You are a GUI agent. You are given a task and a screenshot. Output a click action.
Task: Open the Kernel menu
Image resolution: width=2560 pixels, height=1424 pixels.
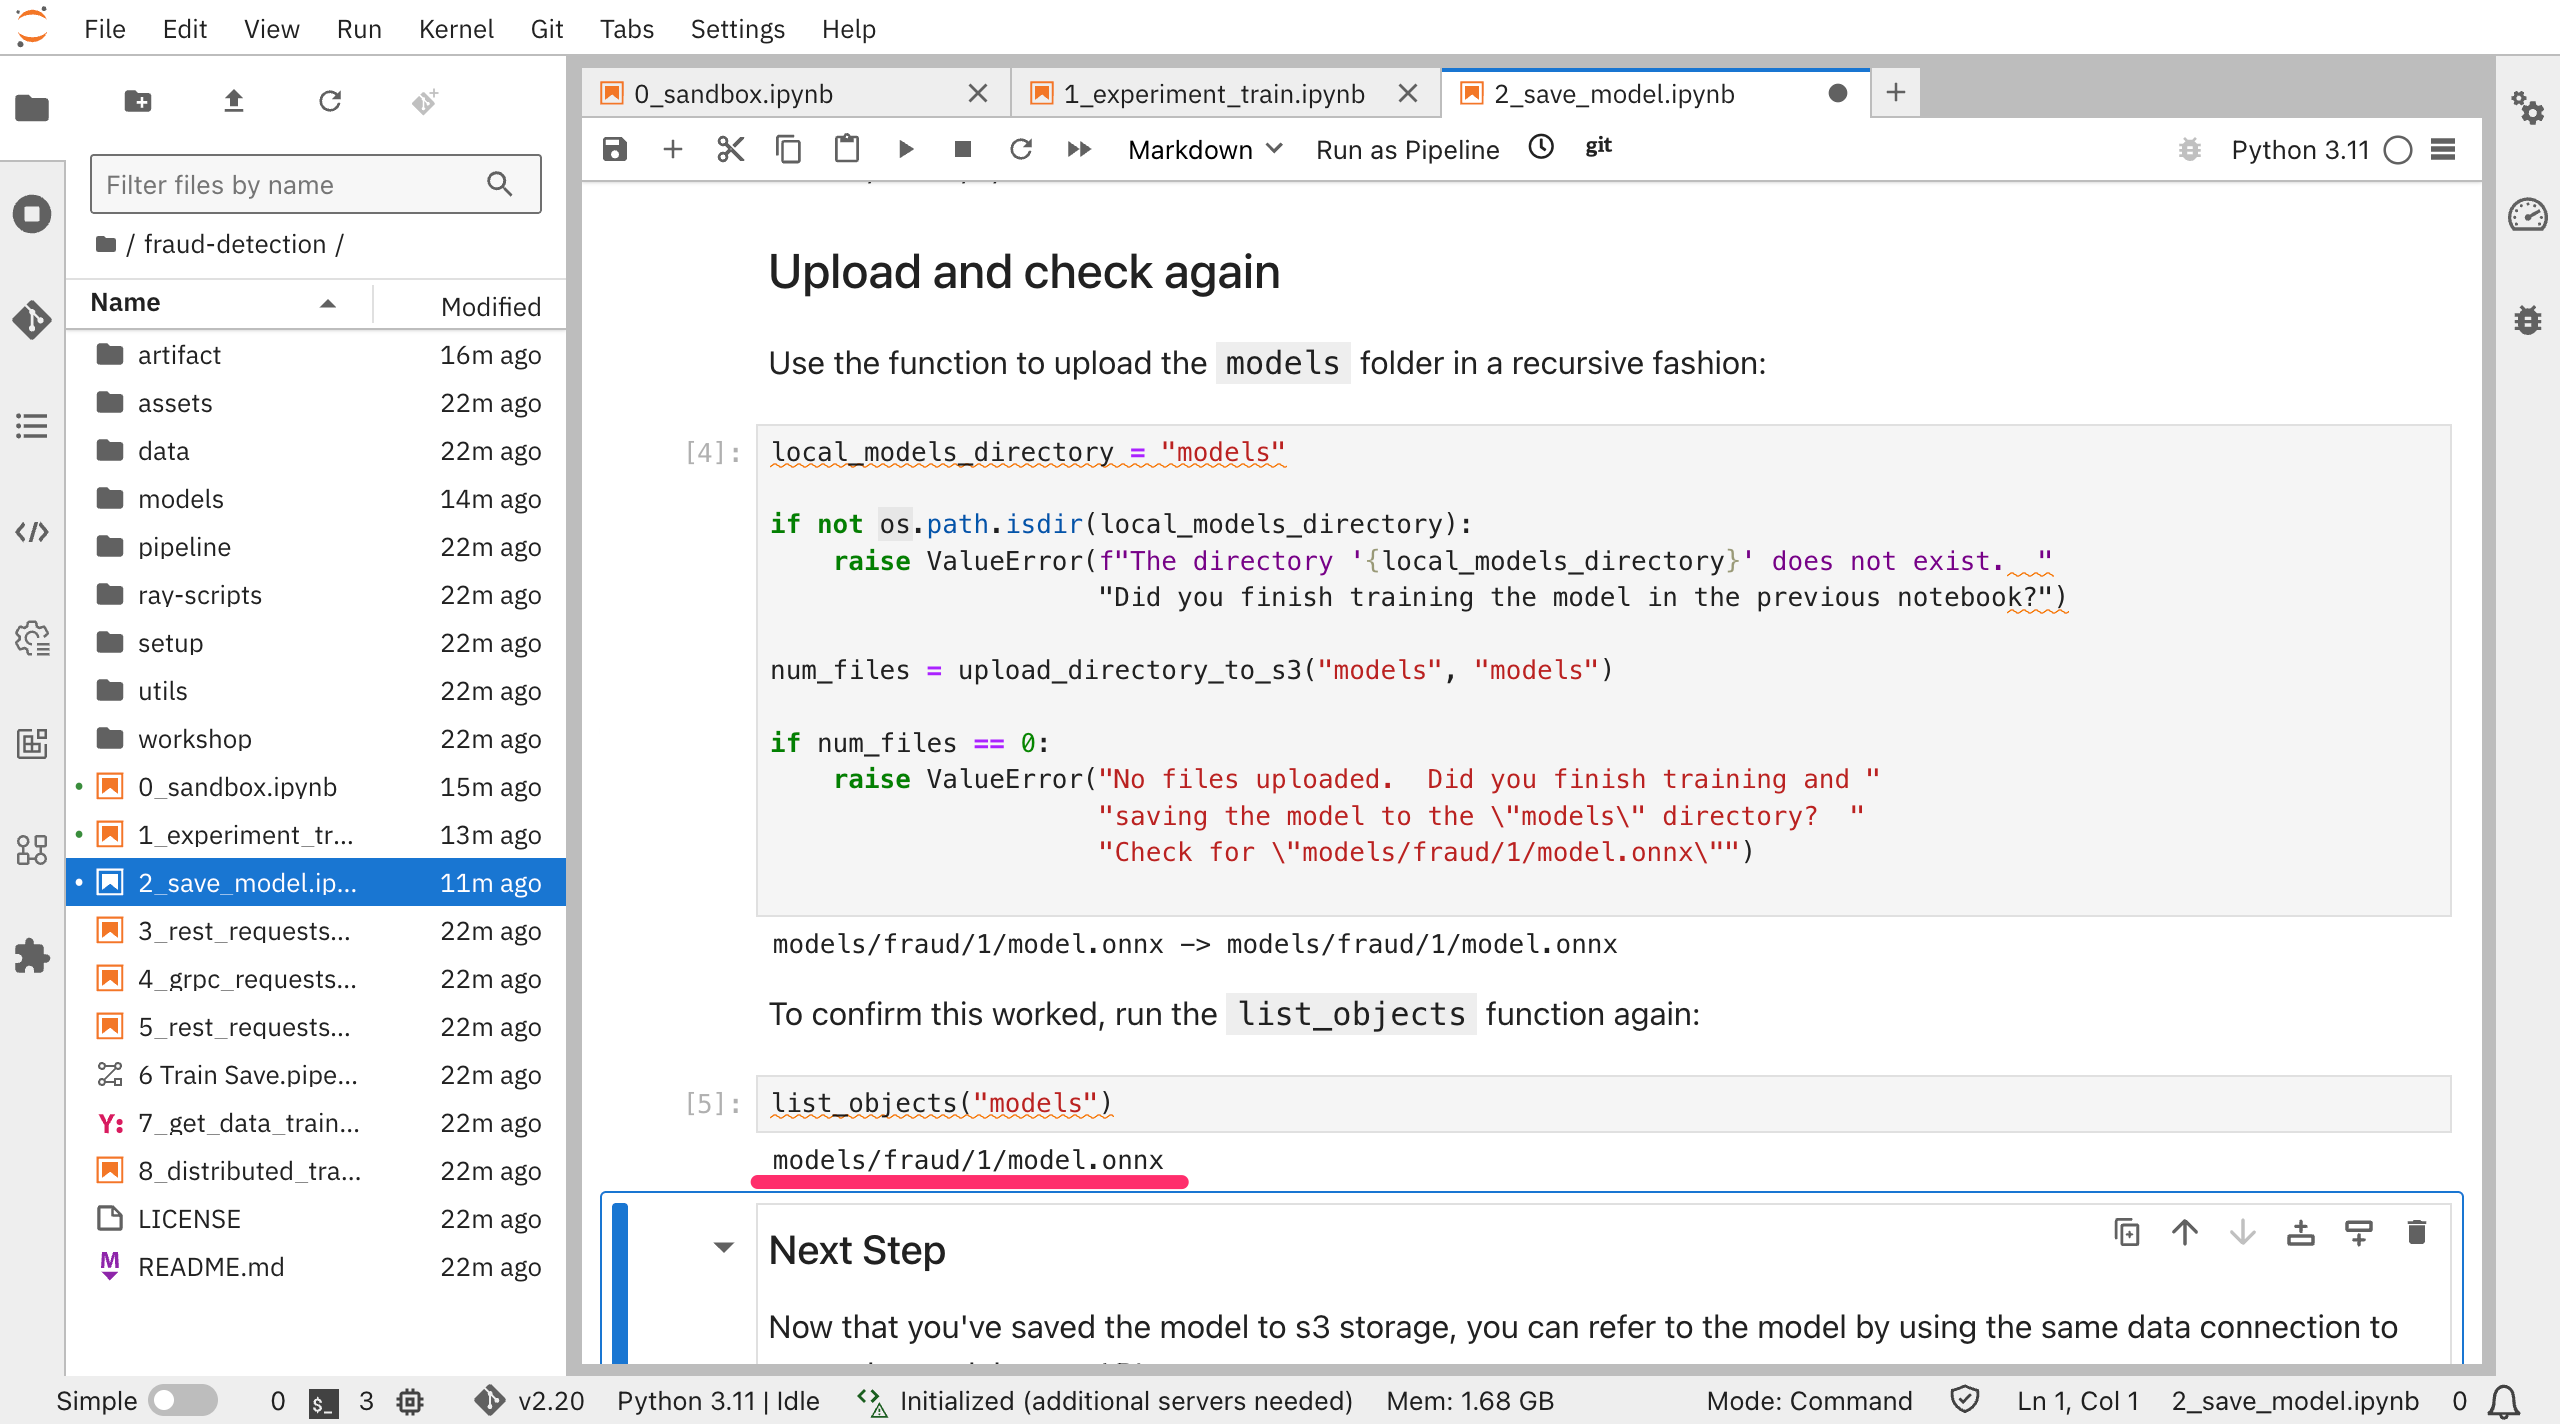pyautogui.click(x=456, y=29)
